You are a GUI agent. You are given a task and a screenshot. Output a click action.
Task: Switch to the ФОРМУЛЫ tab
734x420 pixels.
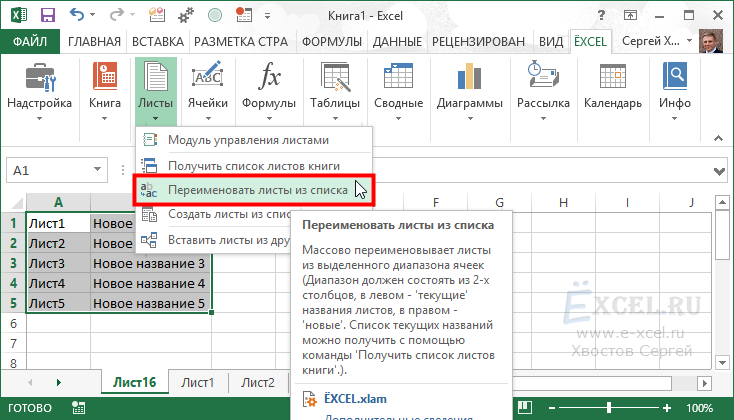click(x=332, y=42)
